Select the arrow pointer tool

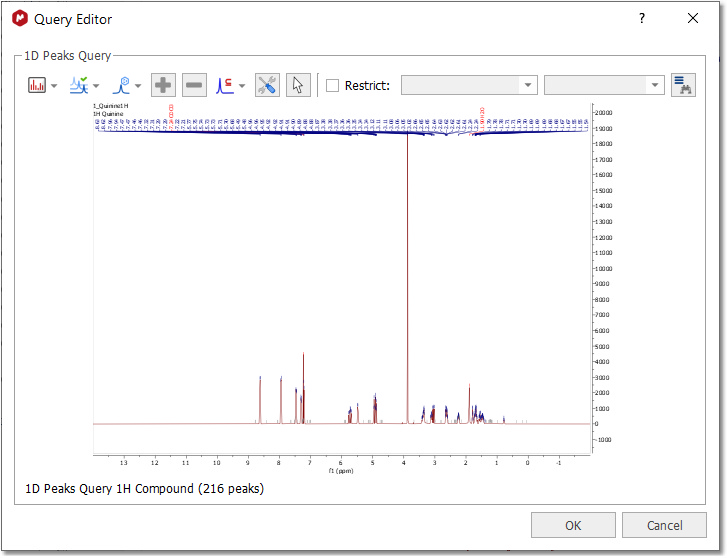coord(298,85)
